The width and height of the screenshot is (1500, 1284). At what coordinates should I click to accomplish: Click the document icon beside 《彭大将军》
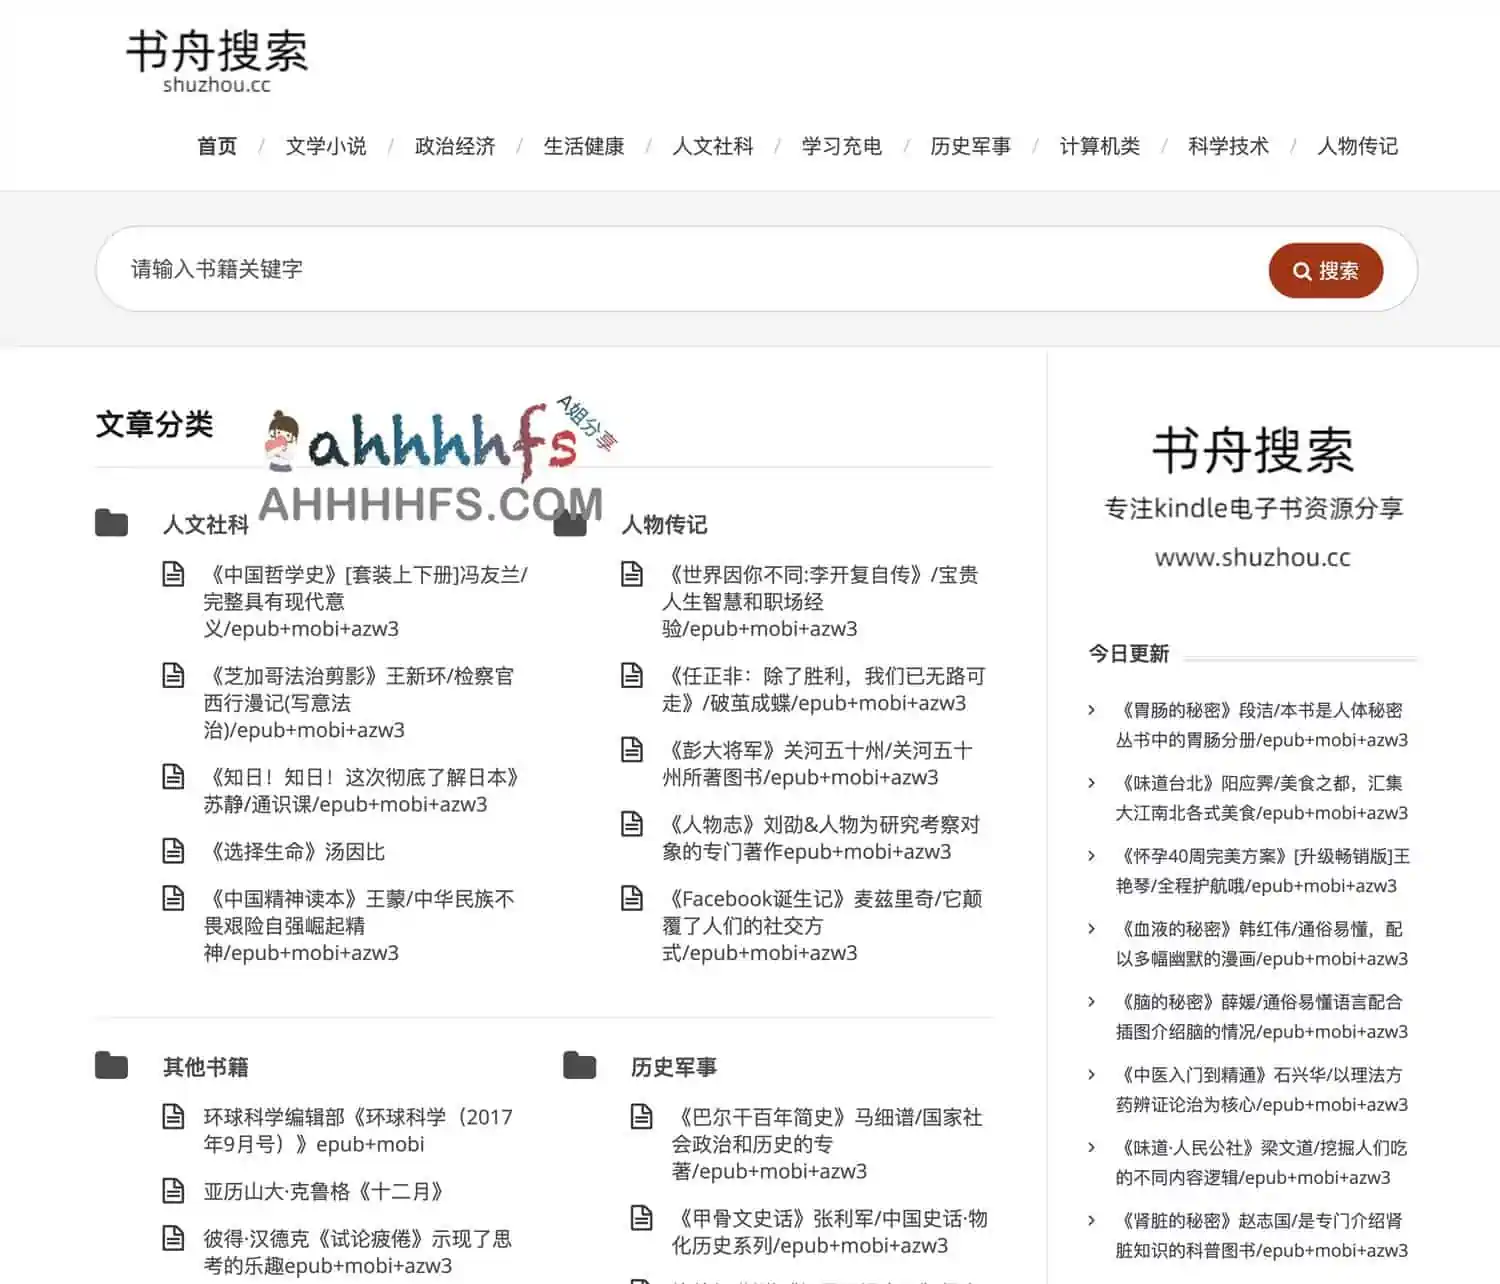pyautogui.click(x=632, y=749)
